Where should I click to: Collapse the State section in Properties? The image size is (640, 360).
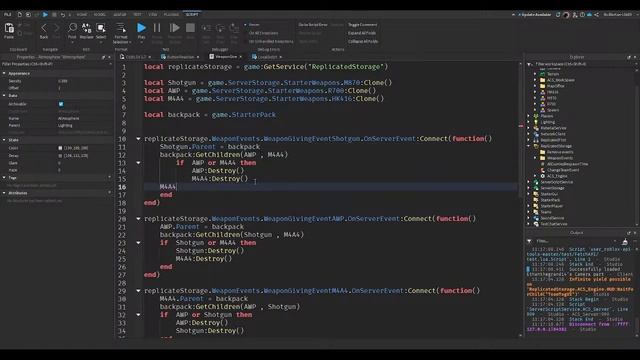click(x=4, y=140)
